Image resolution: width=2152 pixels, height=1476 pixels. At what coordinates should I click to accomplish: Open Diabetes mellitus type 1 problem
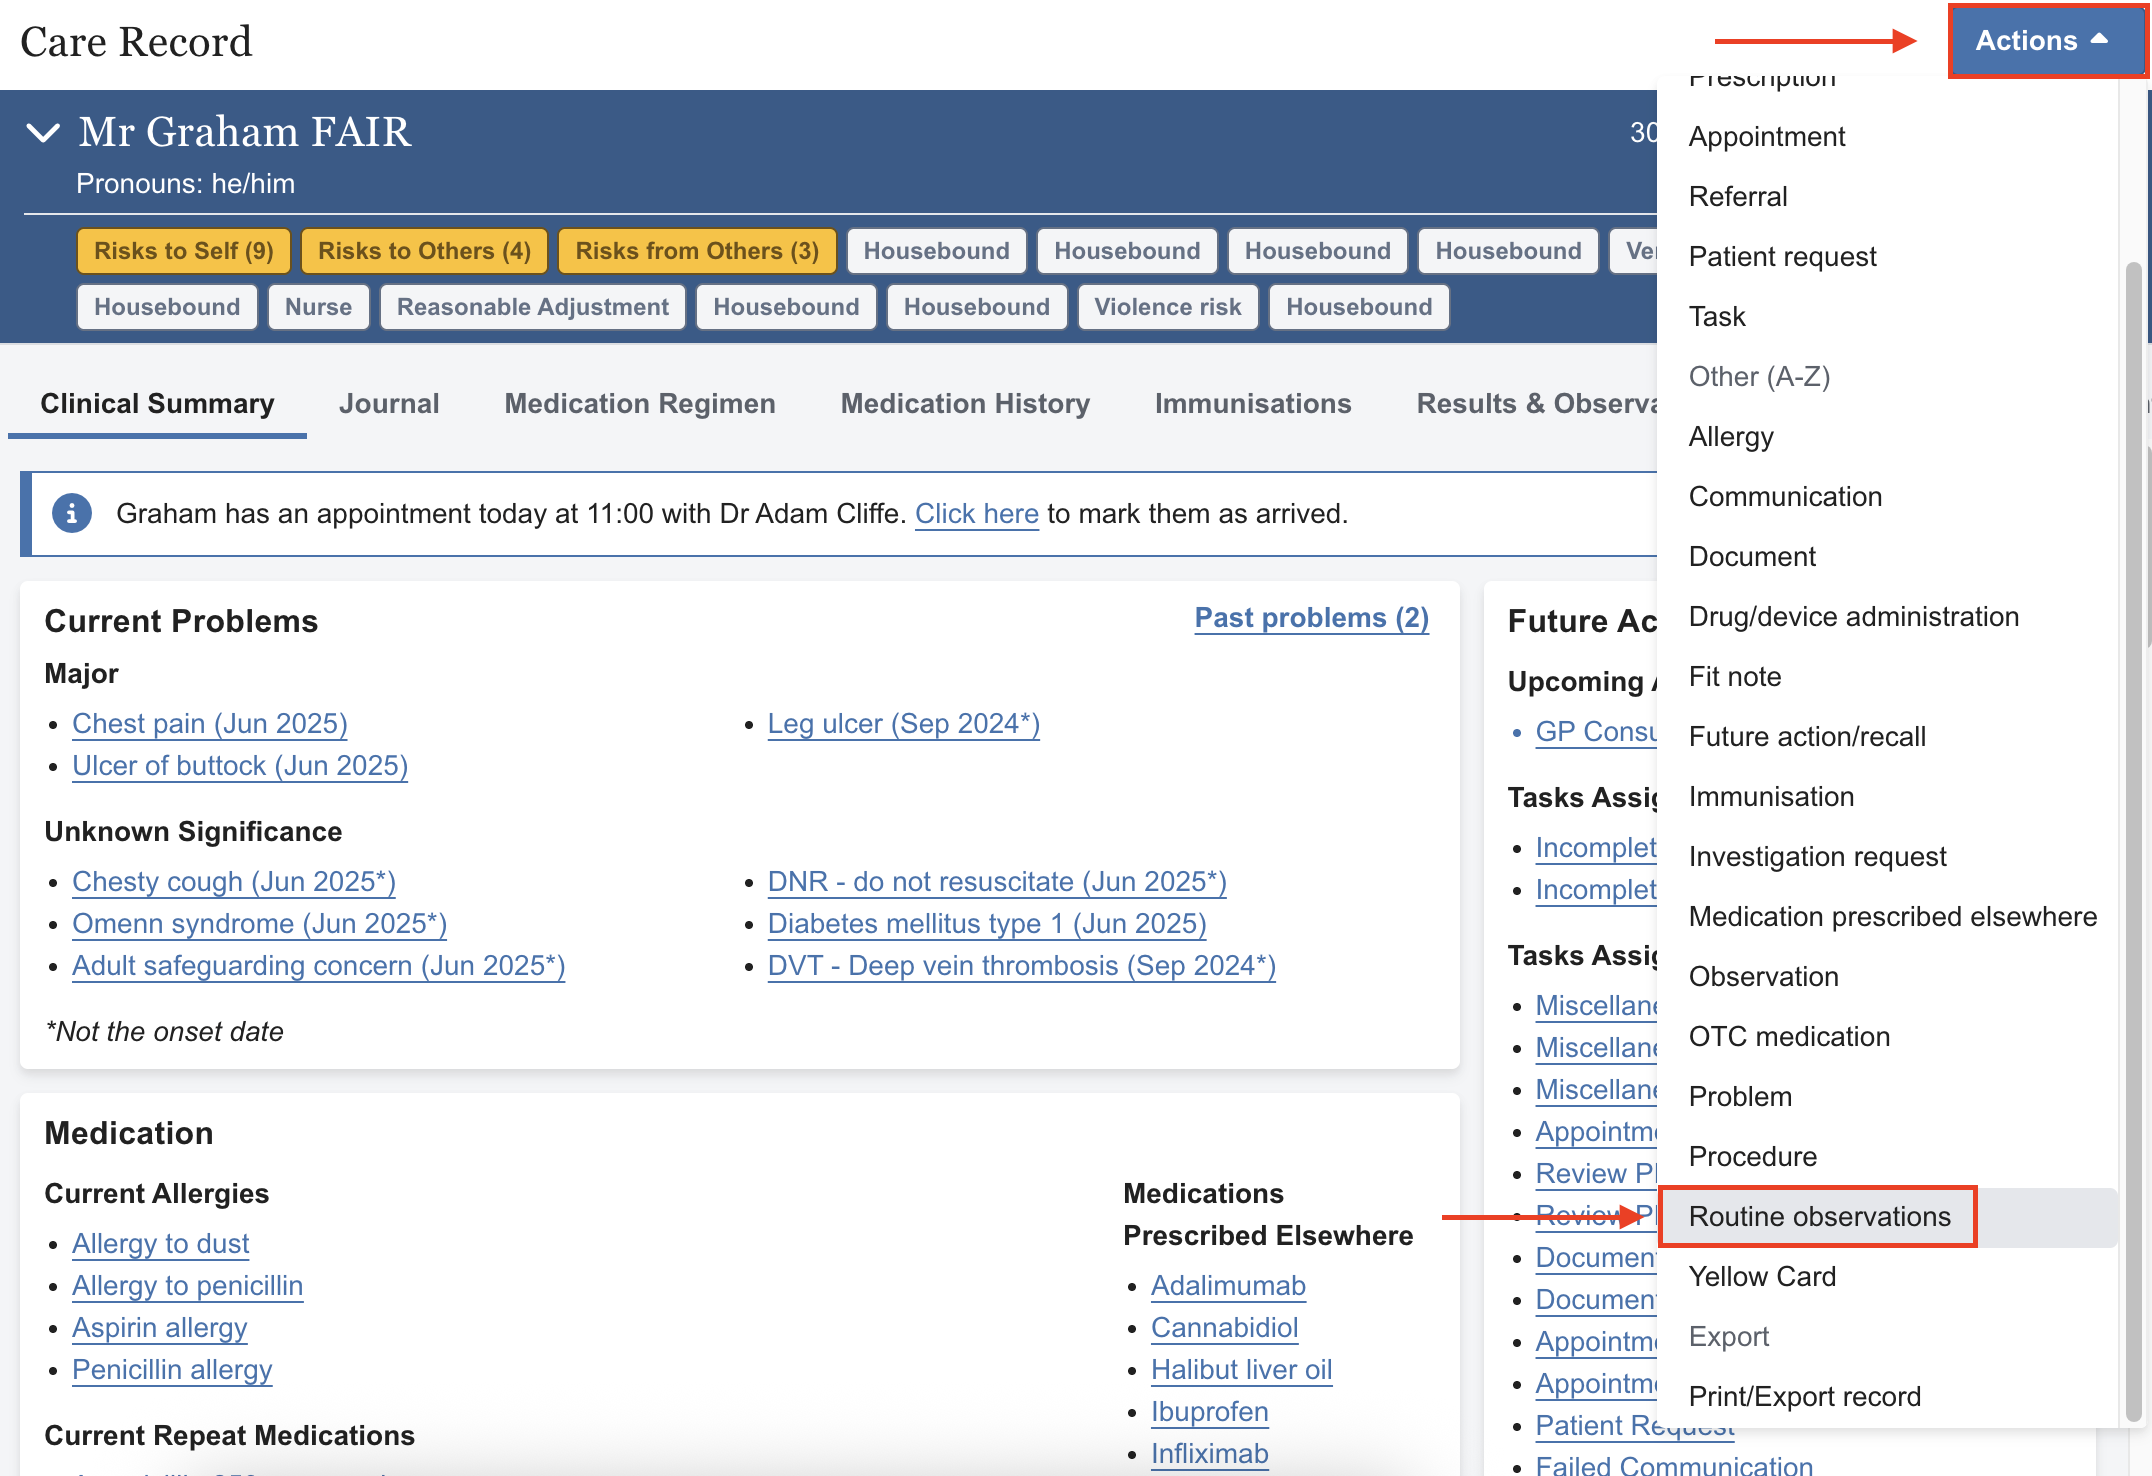986,923
